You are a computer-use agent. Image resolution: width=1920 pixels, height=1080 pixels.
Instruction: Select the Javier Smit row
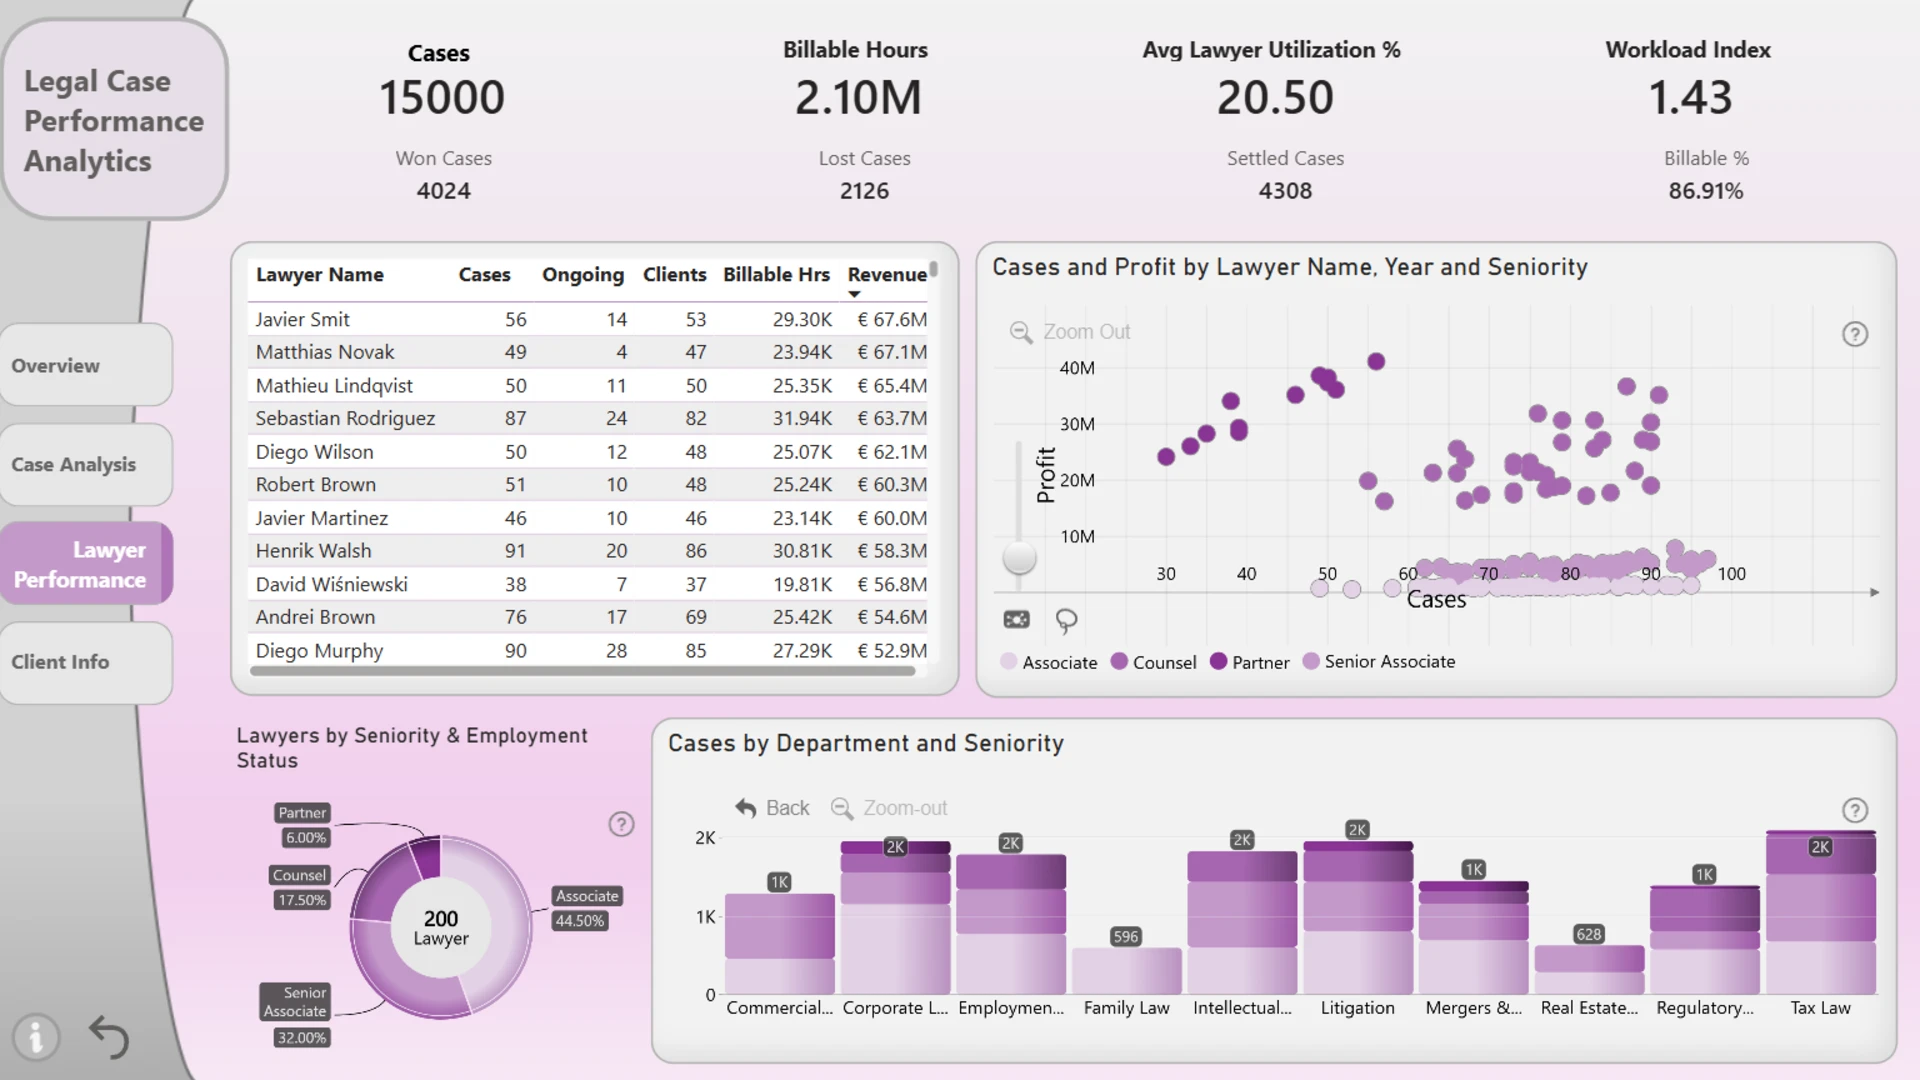588,319
